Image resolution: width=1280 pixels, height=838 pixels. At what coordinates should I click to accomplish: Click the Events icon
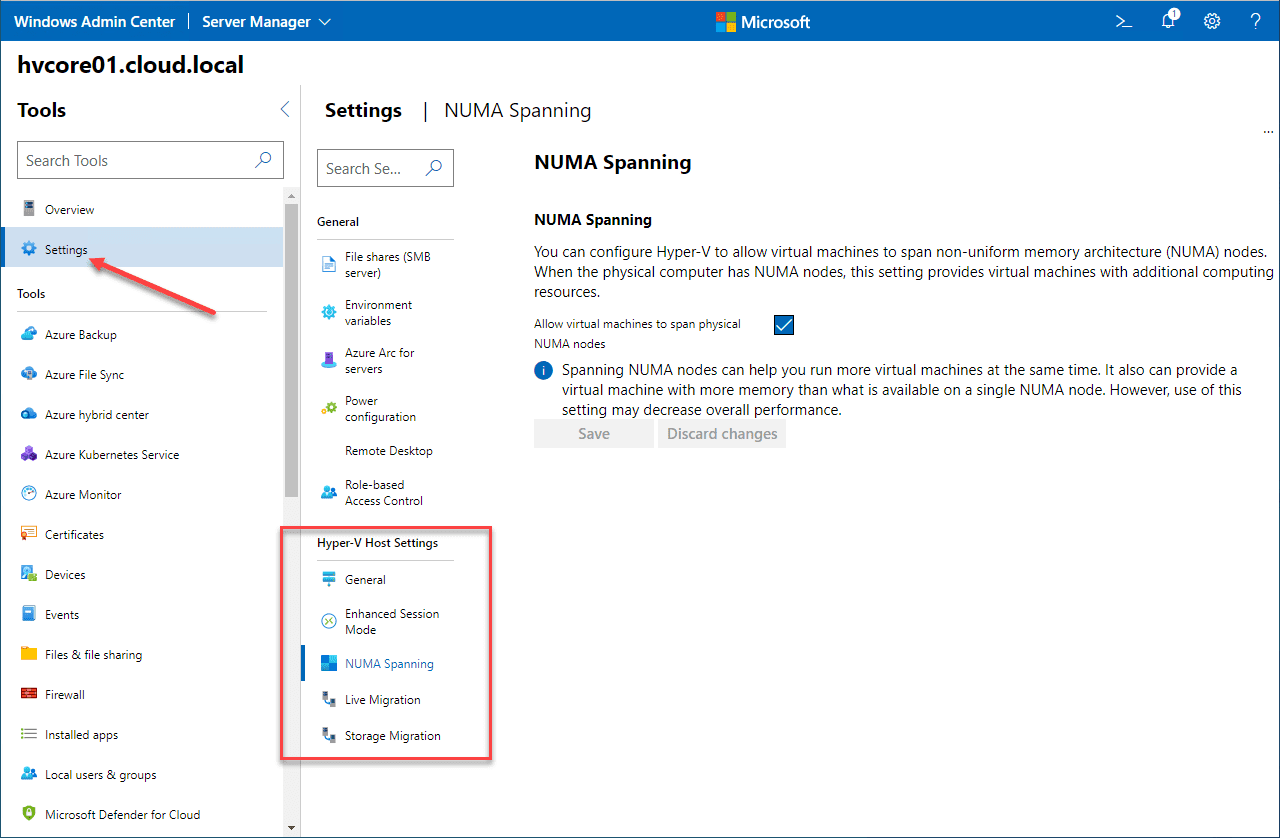pyautogui.click(x=29, y=614)
